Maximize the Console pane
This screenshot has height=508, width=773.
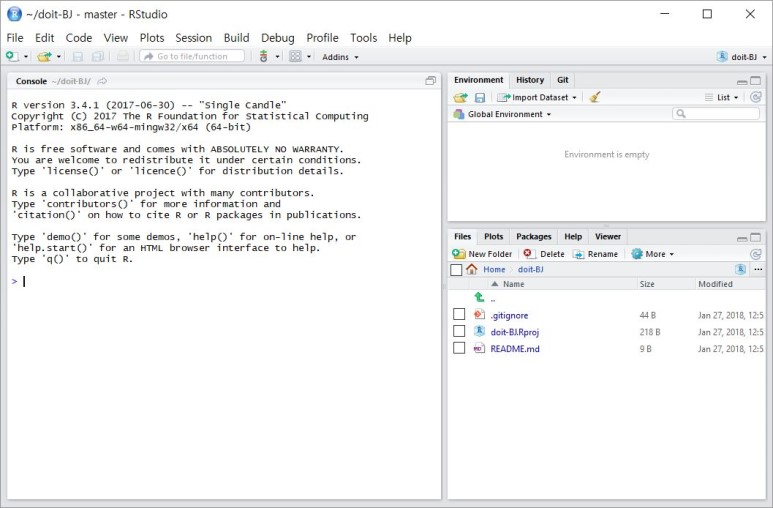coord(430,81)
